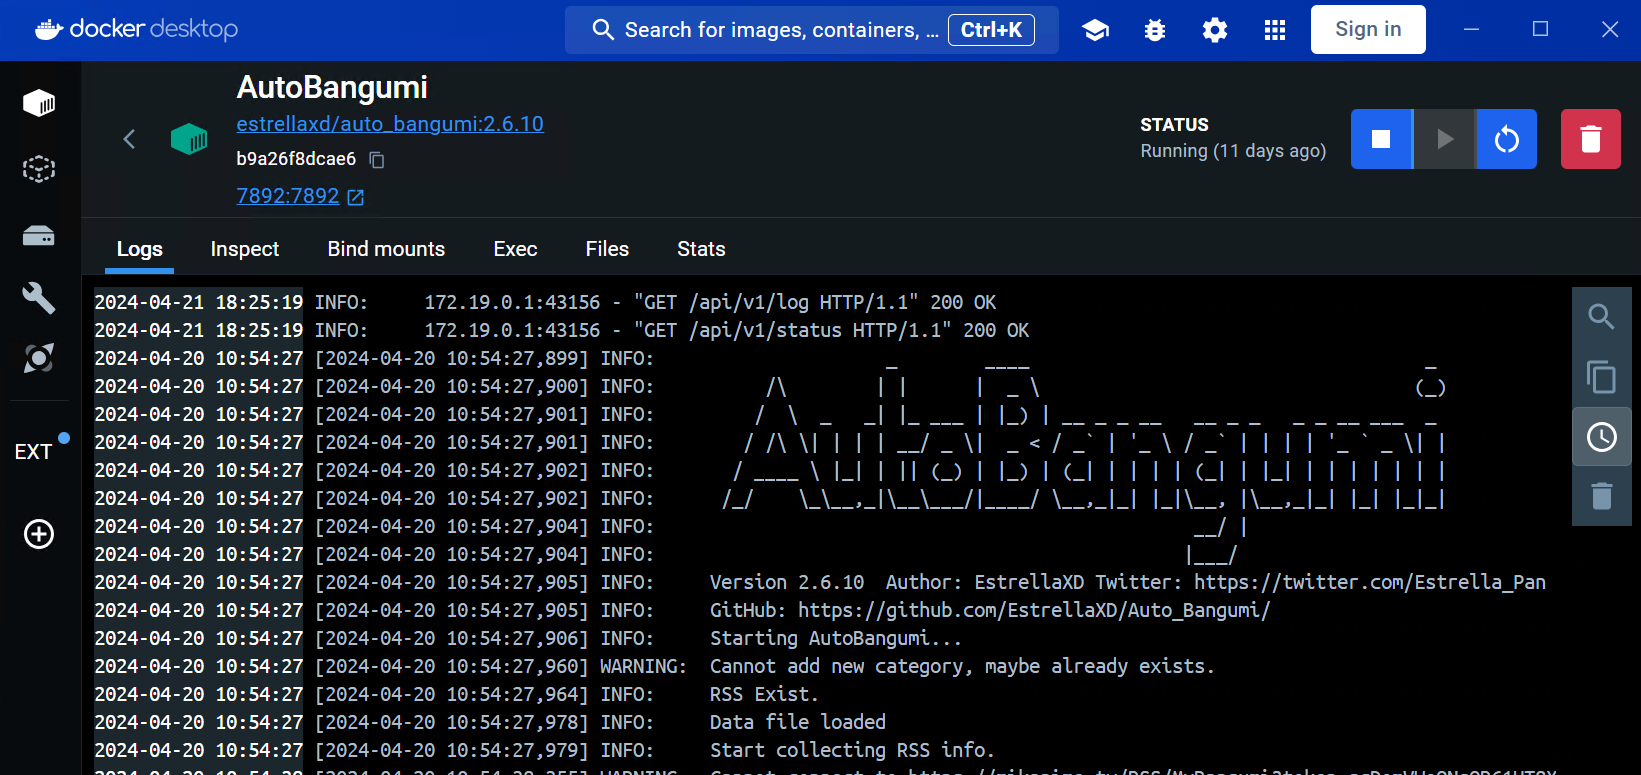Open Docker Desktop settings gear
Viewport: 1641px width, 775px height.
[1215, 30]
